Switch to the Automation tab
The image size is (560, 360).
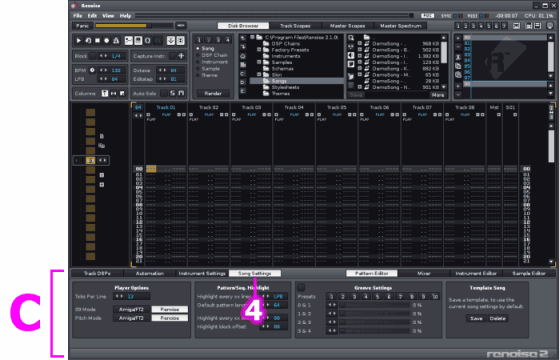[x=150, y=273]
